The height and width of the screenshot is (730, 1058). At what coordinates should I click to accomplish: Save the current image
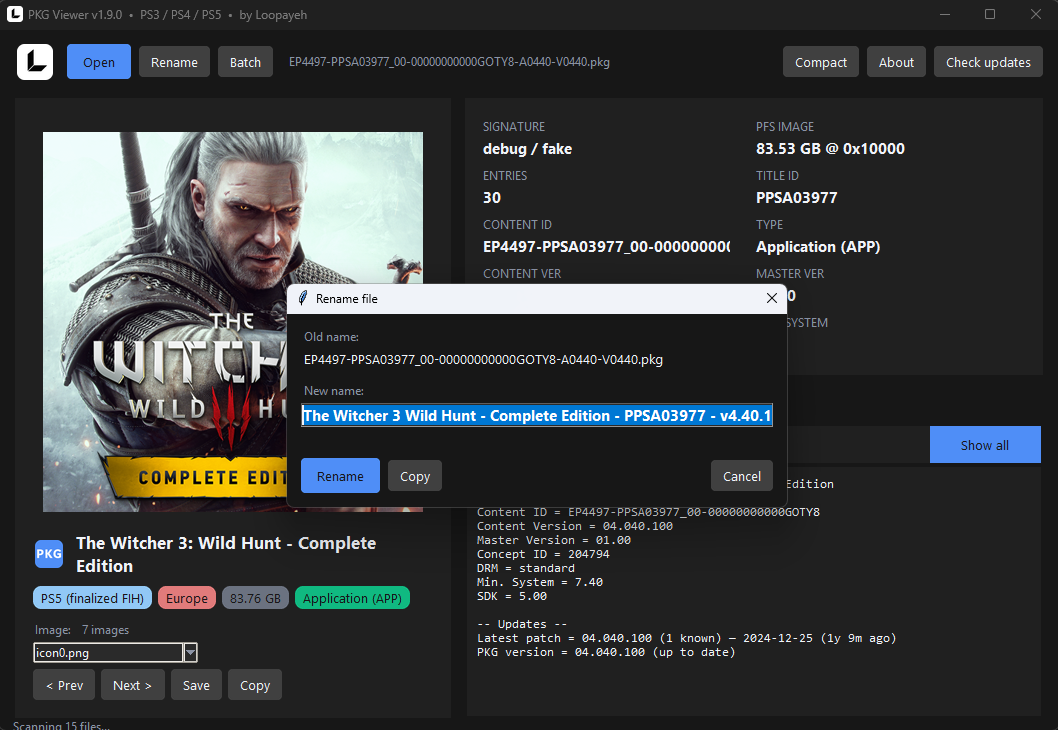pyautogui.click(x=196, y=685)
